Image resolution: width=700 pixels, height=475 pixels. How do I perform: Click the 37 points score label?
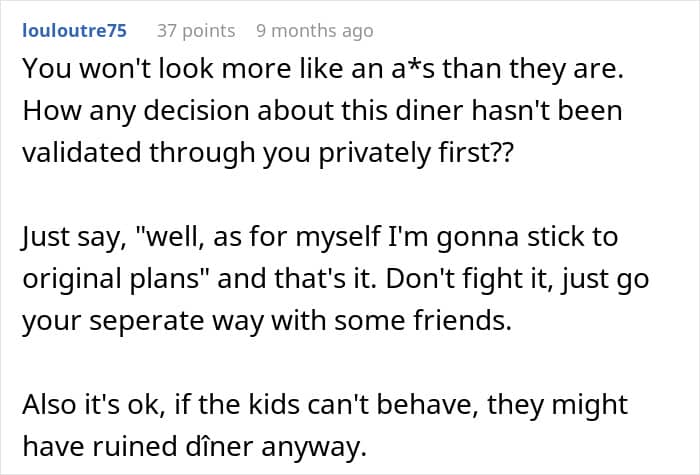pyautogui.click(x=196, y=31)
